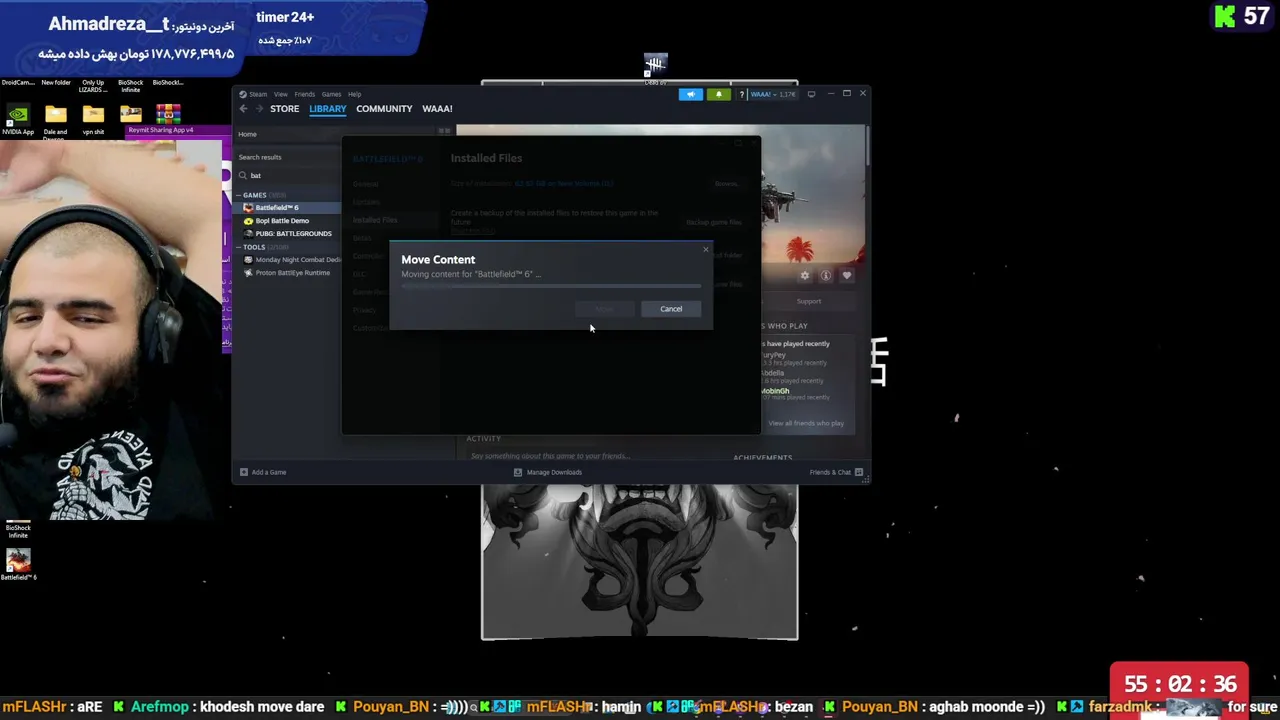
Task: Close the Move Content dialog with X
Action: 705,250
